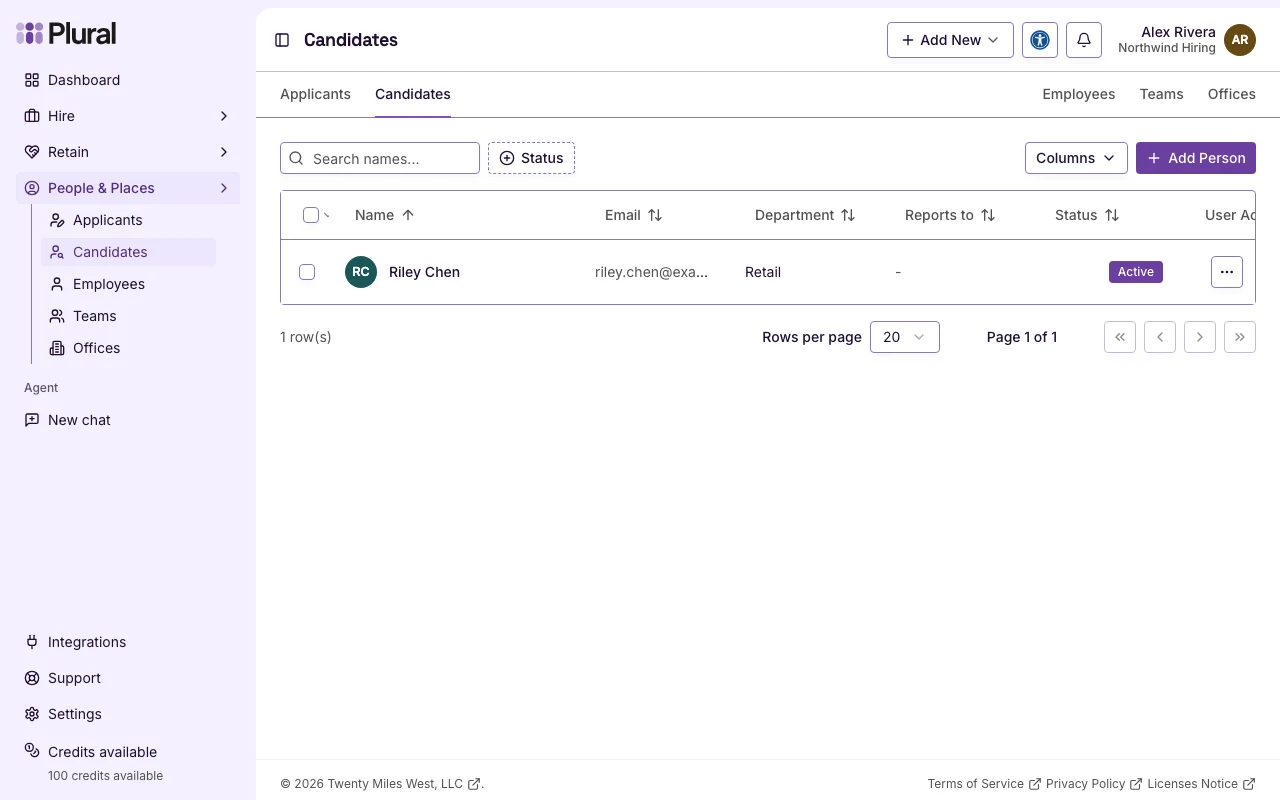This screenshot has height=800, width=1280.
Task: Collapse People & Places section
Action: (128, 188)
